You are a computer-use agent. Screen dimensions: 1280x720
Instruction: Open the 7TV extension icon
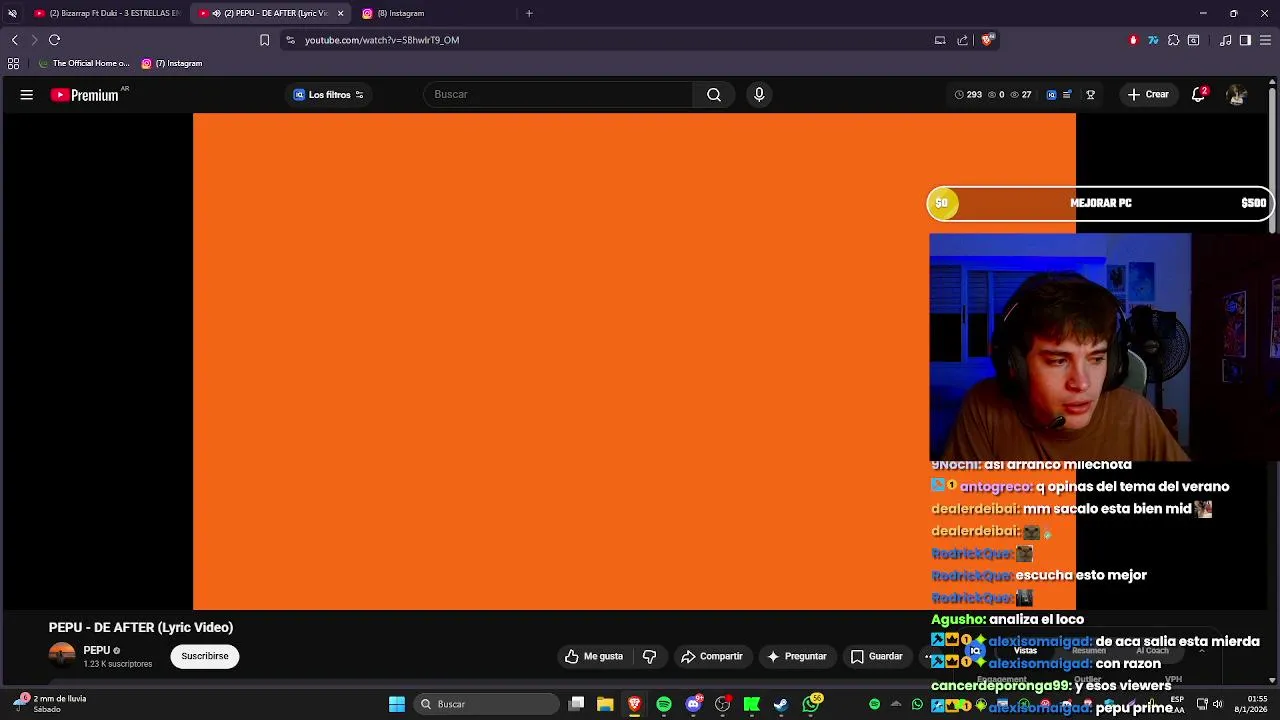pos(1153,40)
